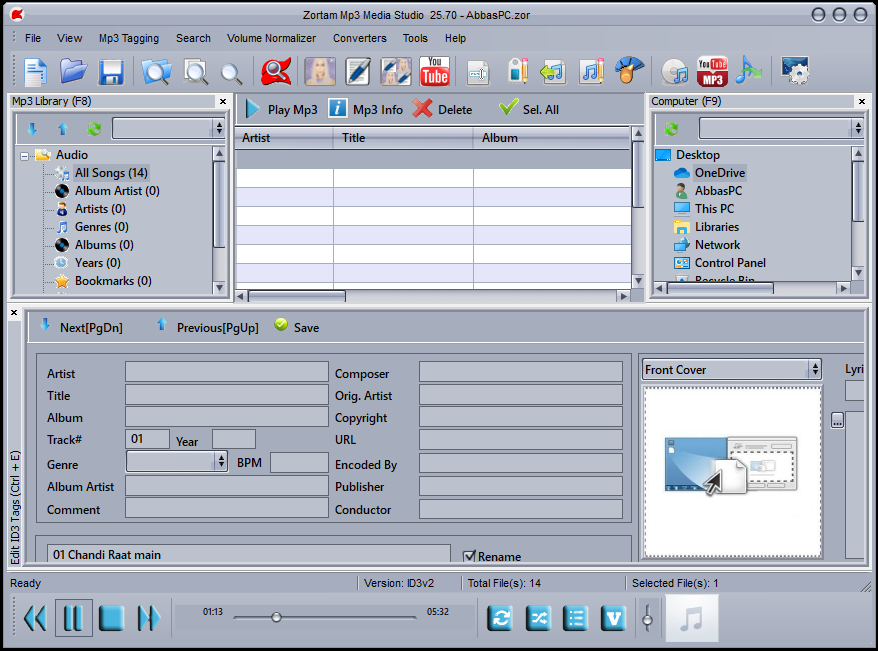Toggle shuffle playback icon

click(x=538, y=619)
